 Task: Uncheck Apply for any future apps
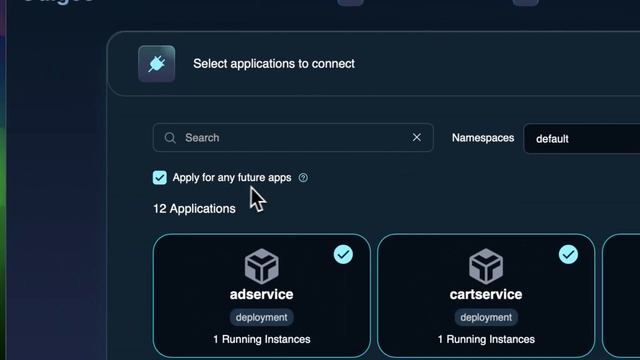[160, 178]
